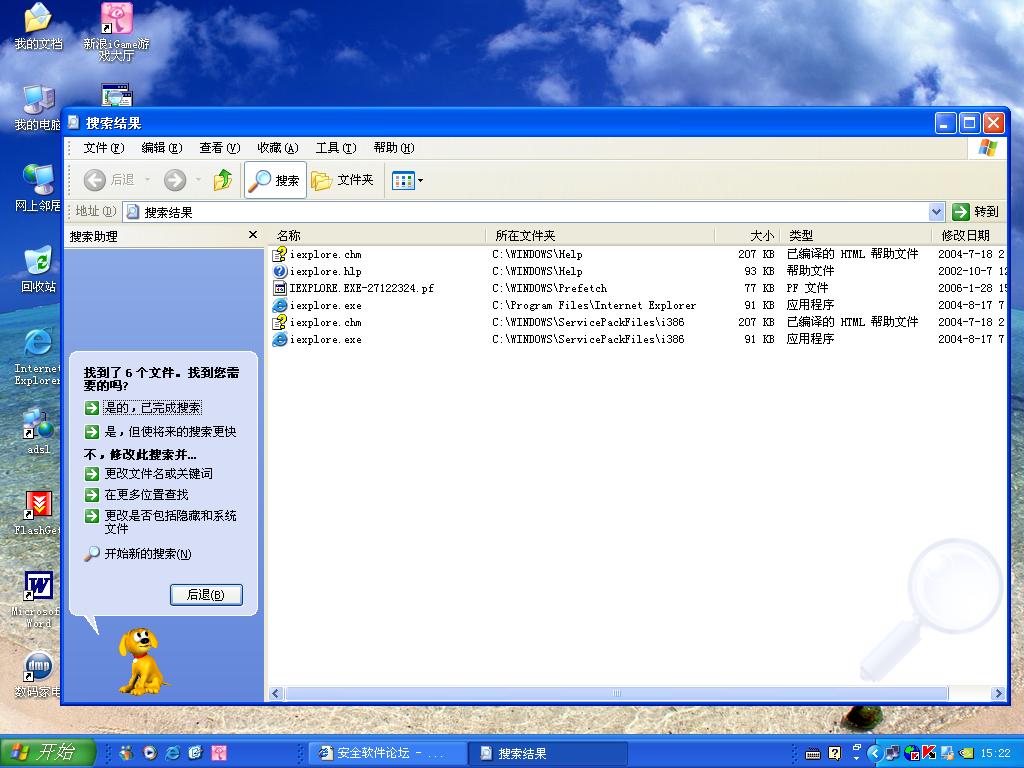Select iexplore.exe icon in ServicePackFiles row
1024x768 pixels.
280,339
